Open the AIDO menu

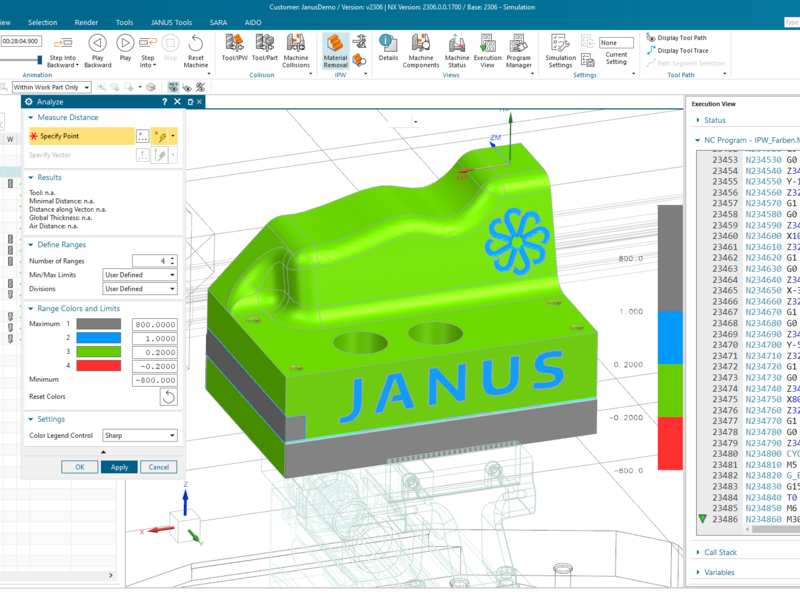[253, 22]
